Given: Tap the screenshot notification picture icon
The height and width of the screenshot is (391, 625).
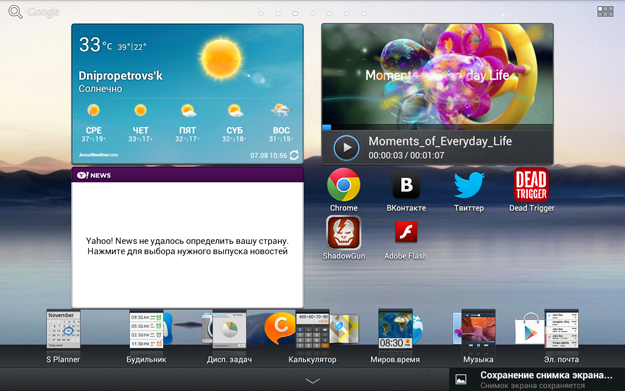Looking at the screenshot, I should click(461, 379).
